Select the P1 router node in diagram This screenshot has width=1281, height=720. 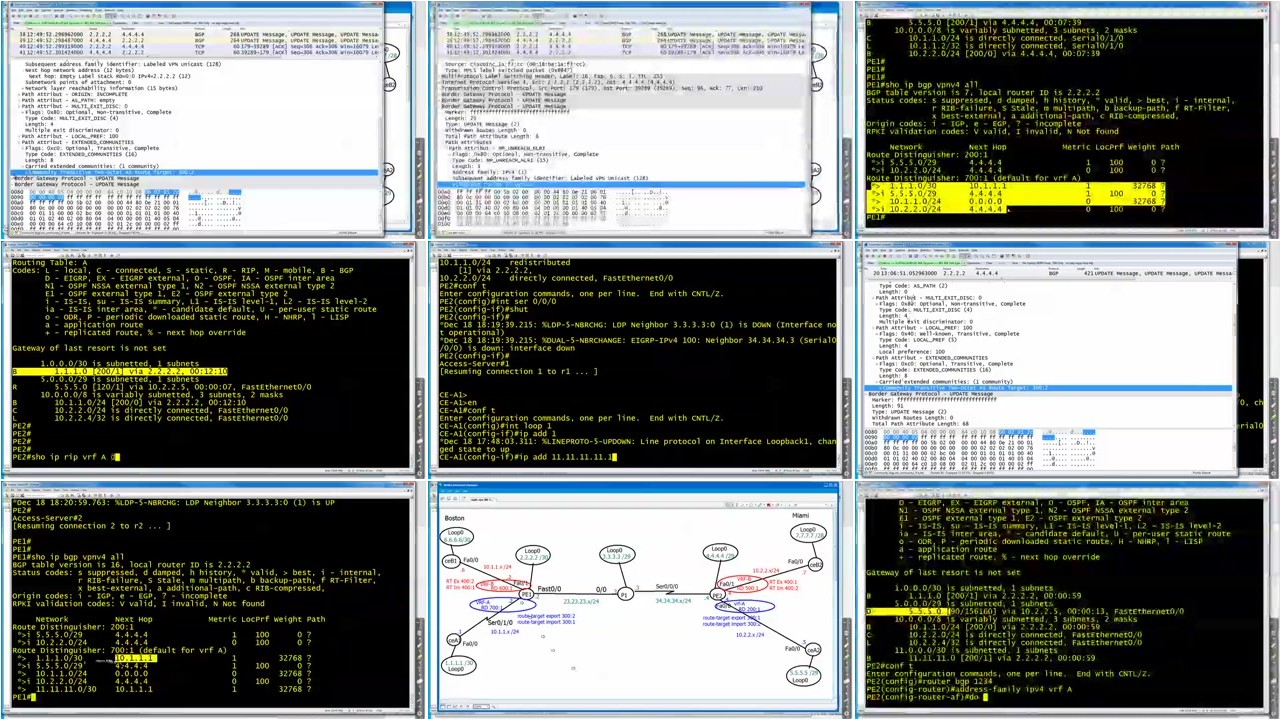[x=625, y=594]
